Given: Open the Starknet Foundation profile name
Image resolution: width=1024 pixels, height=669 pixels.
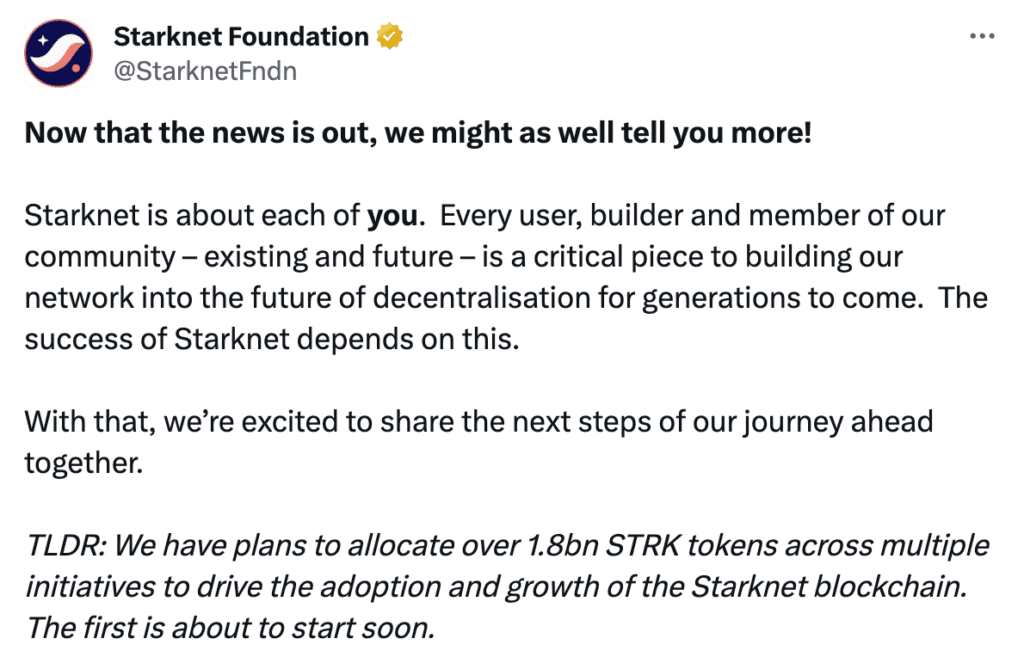Looking at the screenshot, I should 242,36.
